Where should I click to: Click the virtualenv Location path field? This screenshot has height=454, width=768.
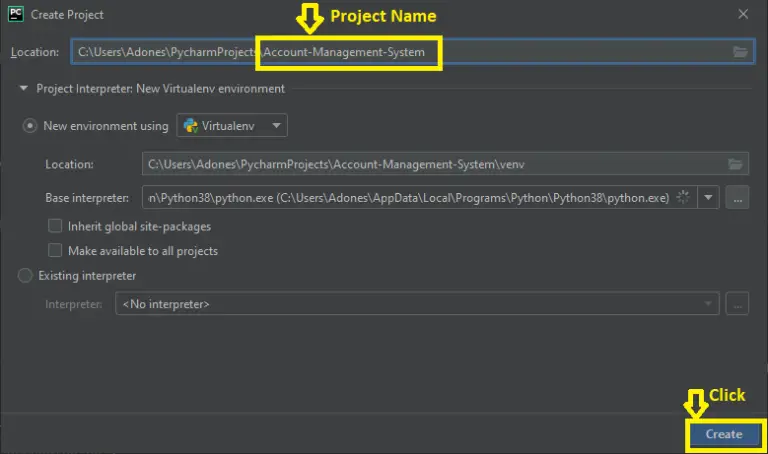click(445, 164)
